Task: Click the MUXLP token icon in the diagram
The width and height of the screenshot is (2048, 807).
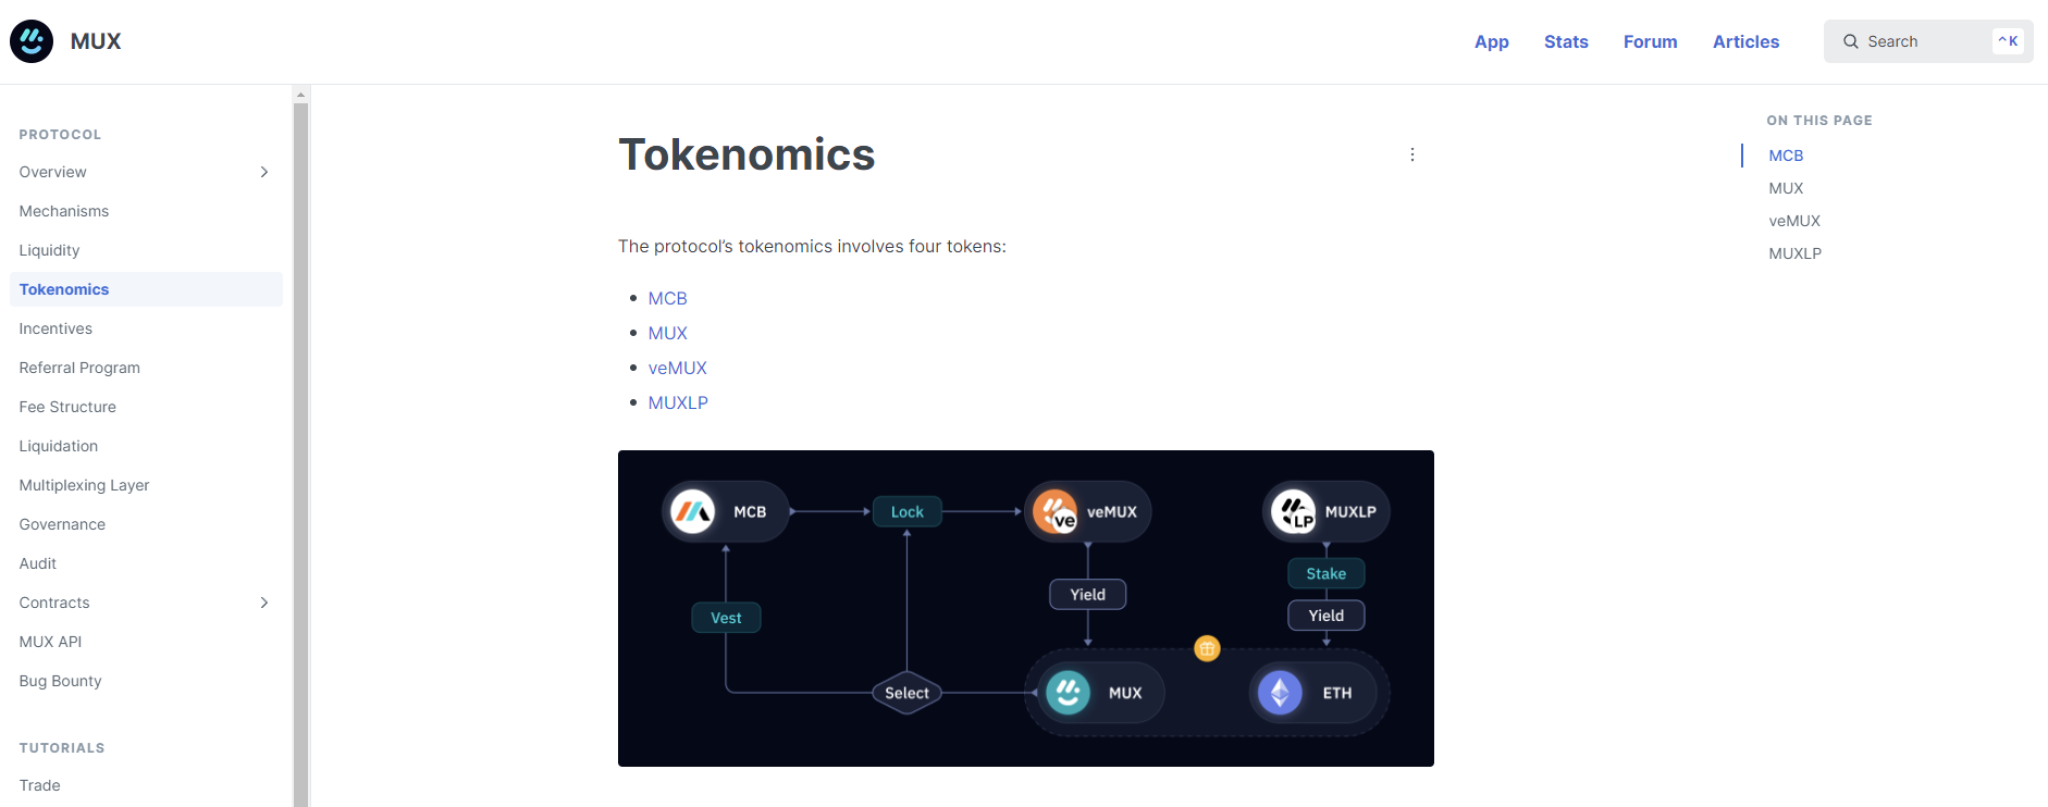Action: coord(1295,511)
